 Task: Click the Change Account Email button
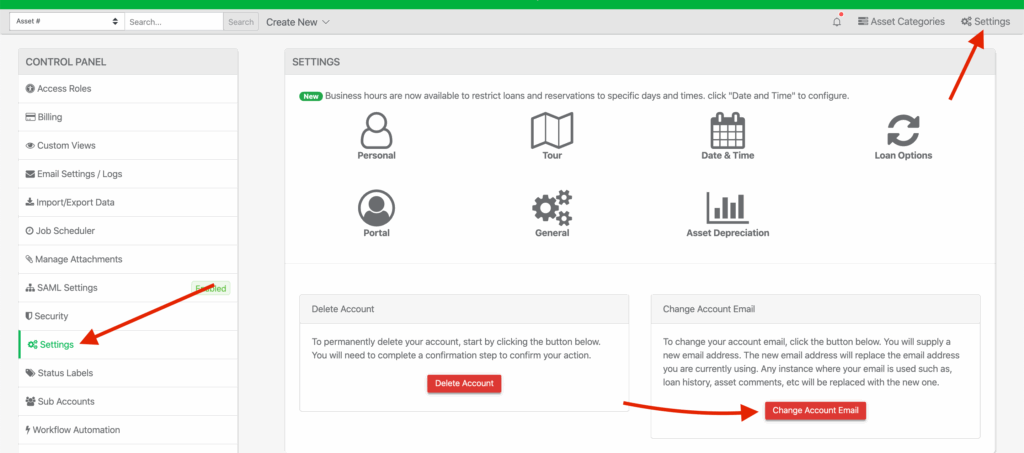[815, 411]
